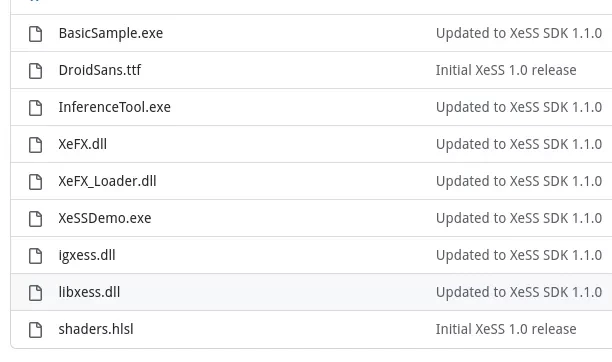Open the libxess.dll file
The image size is (612, 362).
(89, 292)
